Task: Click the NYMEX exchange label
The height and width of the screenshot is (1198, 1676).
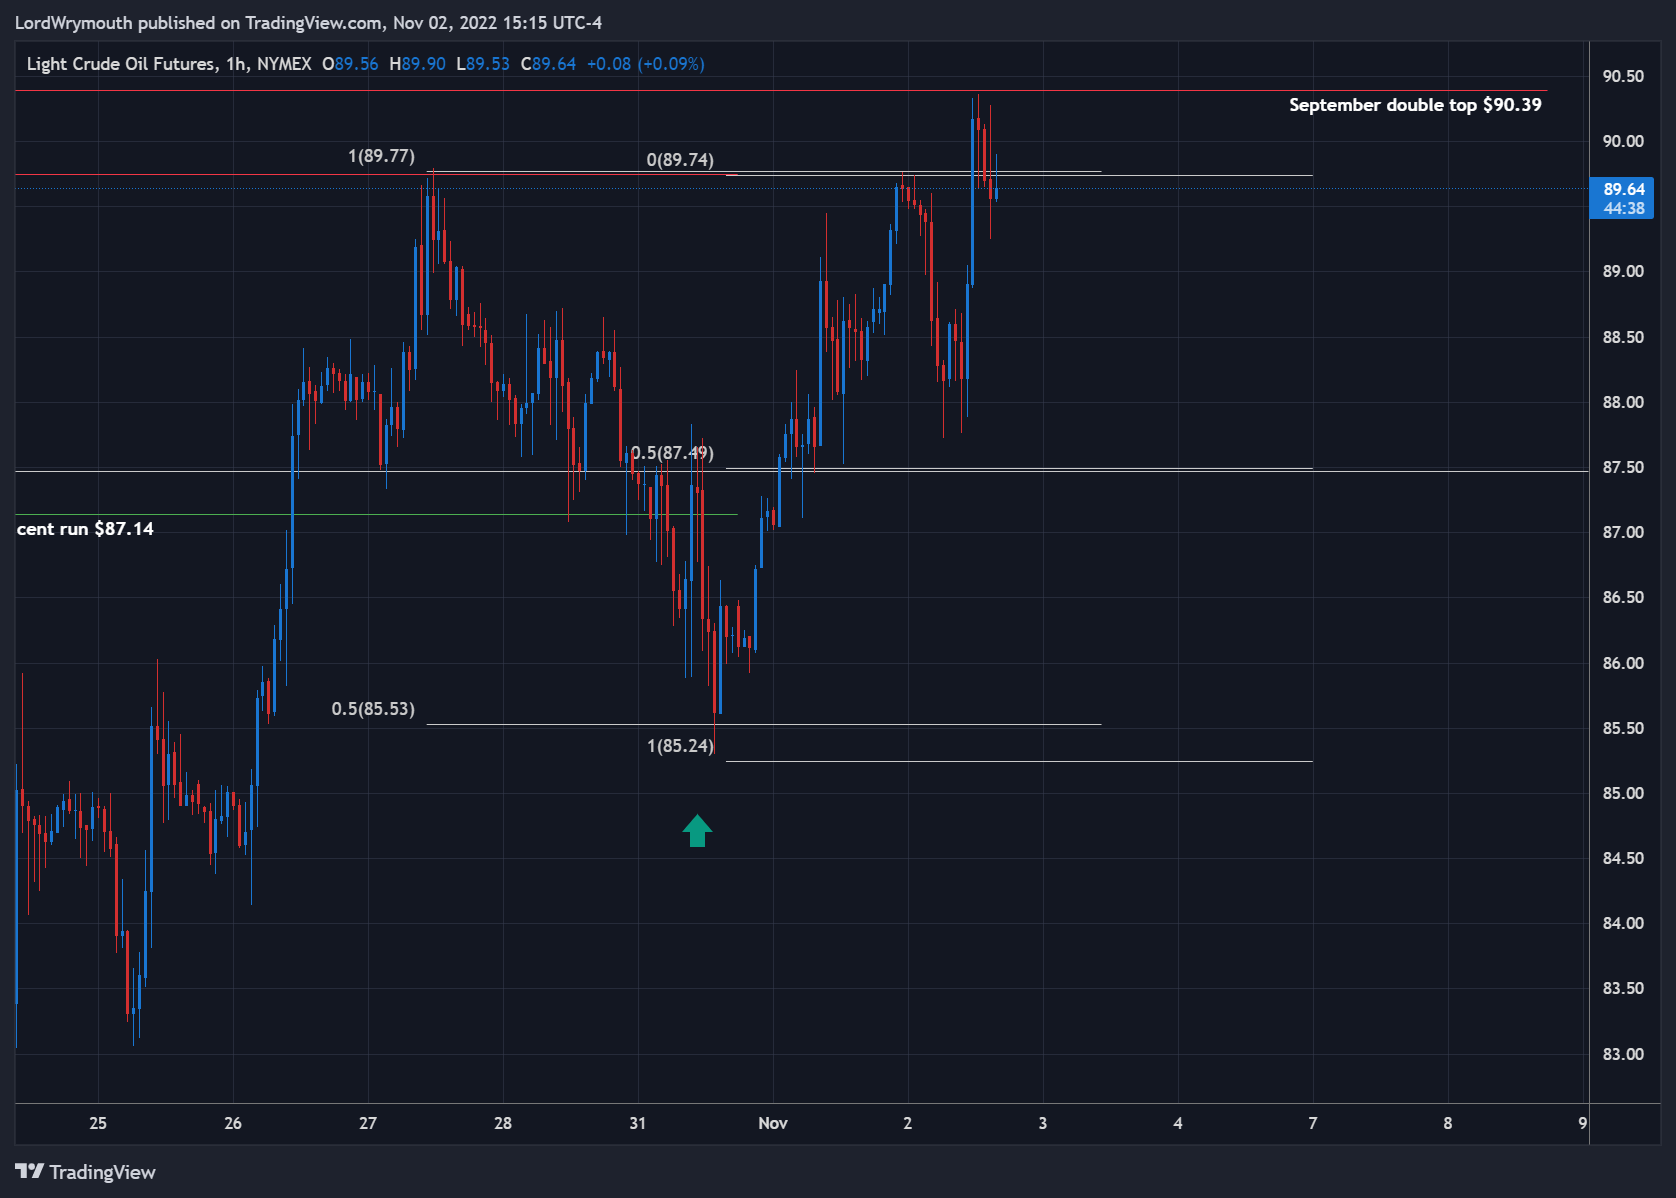Action: (284, 64)
